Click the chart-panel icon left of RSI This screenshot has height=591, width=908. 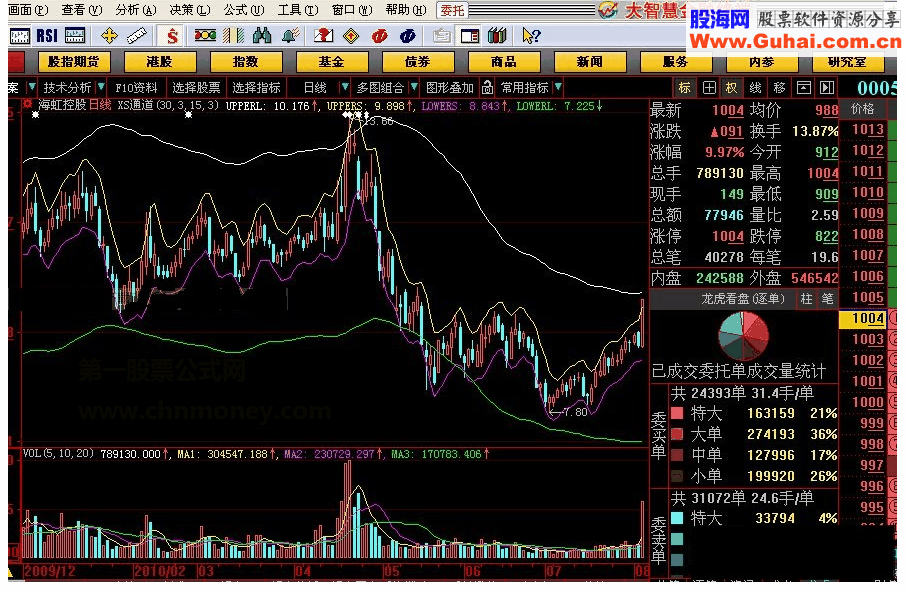click(20, 36)
